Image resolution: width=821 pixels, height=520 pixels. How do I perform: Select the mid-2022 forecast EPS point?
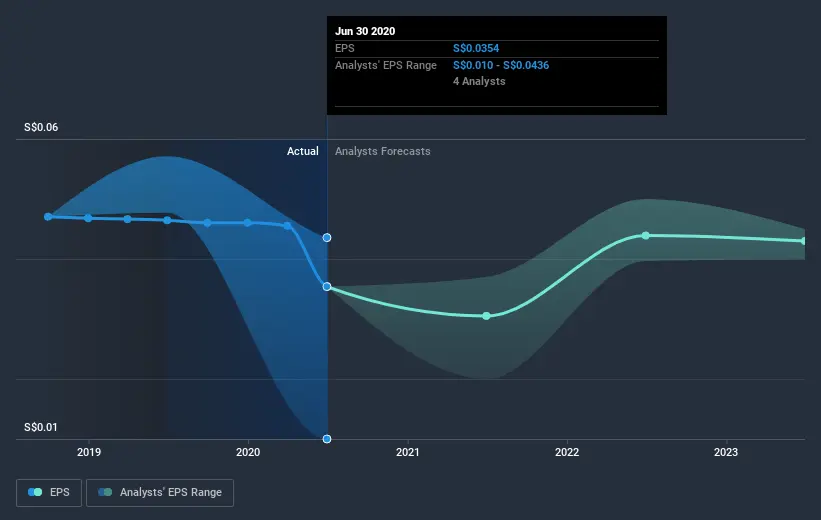646,236
